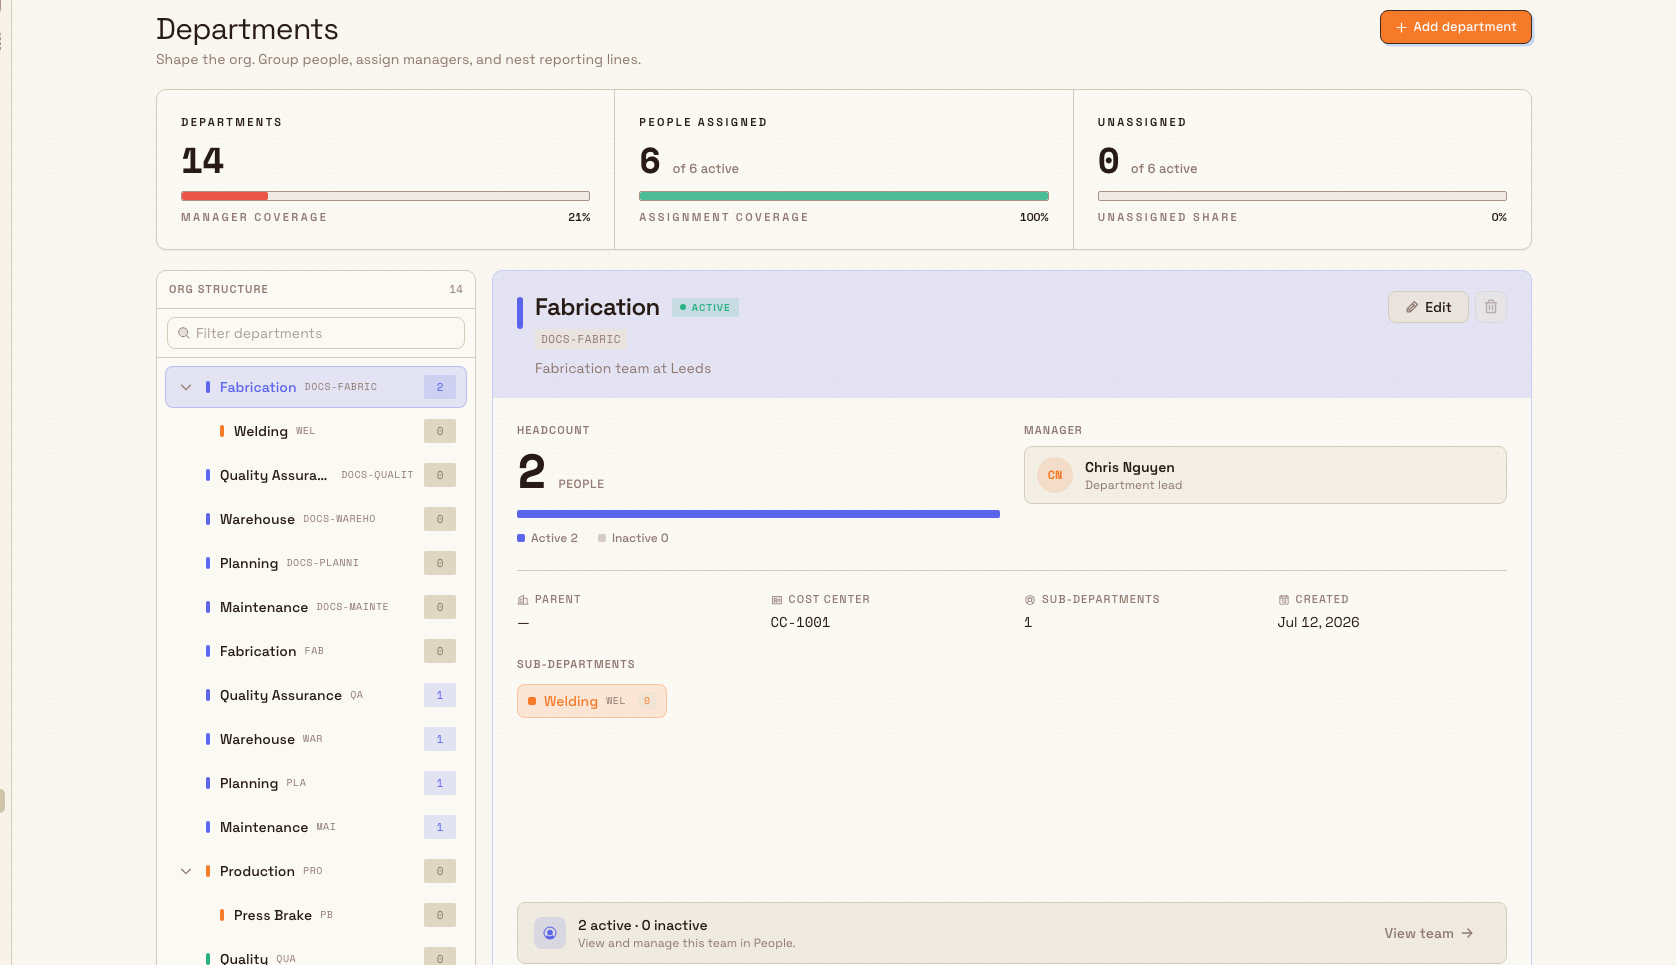The width and height of the screenshot is (1676, 965).
Task: Select Planning PLA row
Action: (316, 783)
